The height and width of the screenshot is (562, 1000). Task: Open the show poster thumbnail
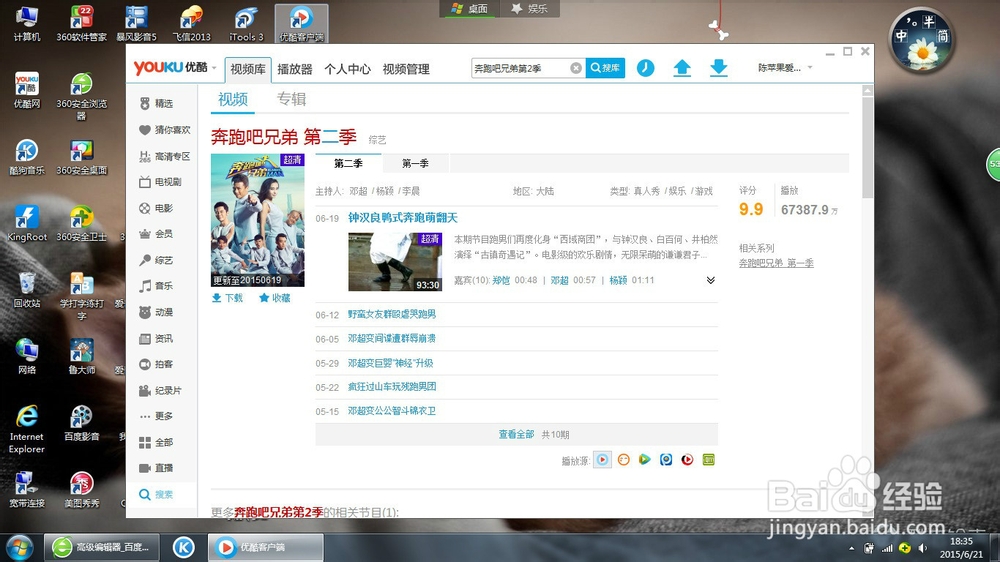258,220
